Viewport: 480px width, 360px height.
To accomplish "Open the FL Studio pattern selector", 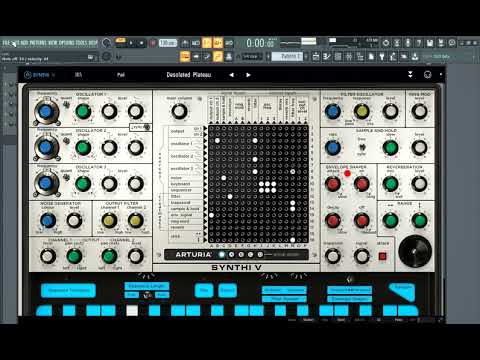I will pyautogui.click(x=287, y=56).
